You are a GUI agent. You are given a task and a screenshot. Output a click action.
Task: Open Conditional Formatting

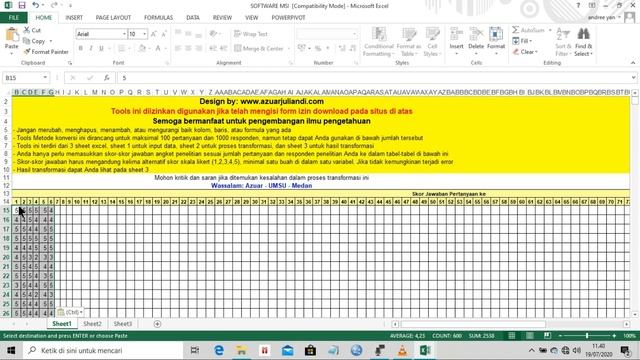[379, 42]
